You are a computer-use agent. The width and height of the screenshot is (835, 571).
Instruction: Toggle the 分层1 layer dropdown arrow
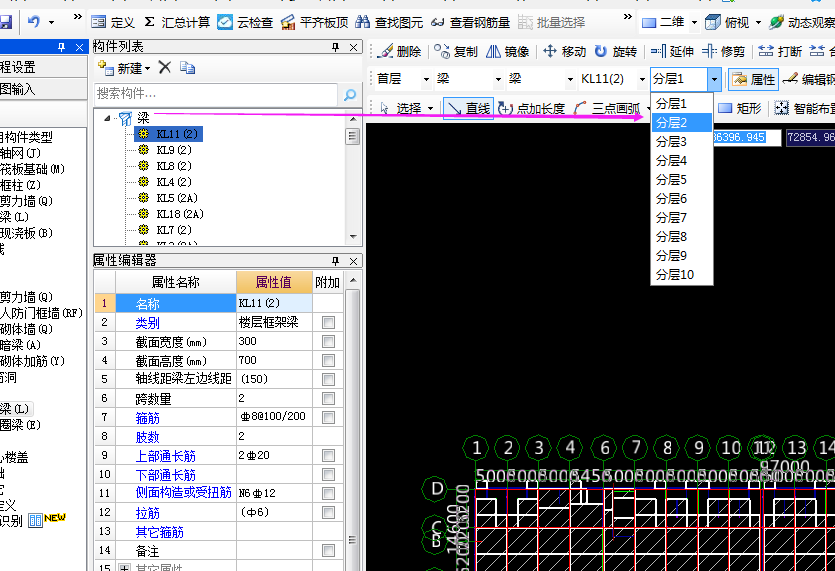[x=715, y=79]
